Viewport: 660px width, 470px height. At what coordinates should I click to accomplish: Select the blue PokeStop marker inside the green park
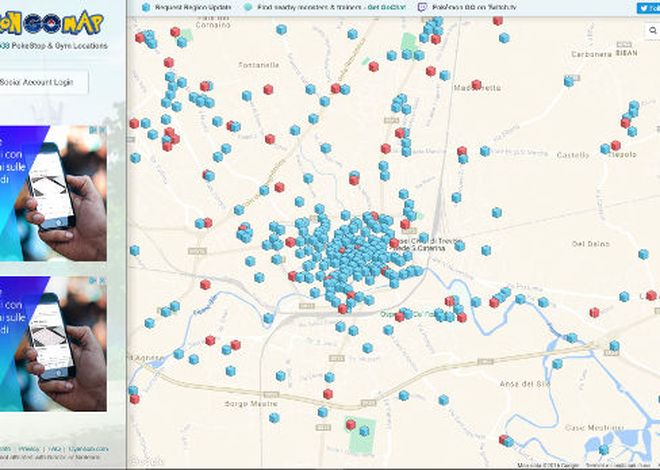pos(365,430)
